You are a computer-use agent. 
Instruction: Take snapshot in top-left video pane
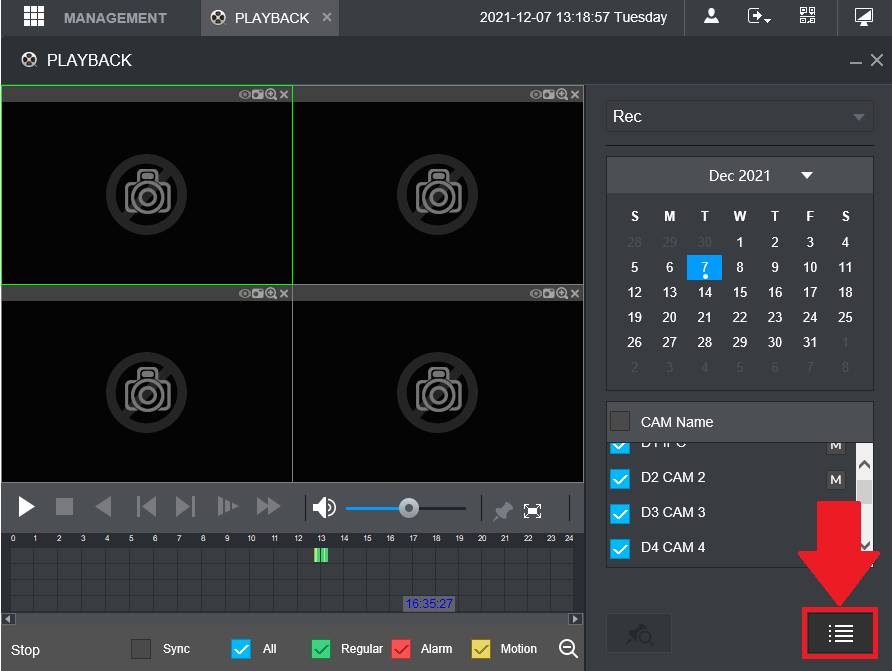tap(258, 94)
